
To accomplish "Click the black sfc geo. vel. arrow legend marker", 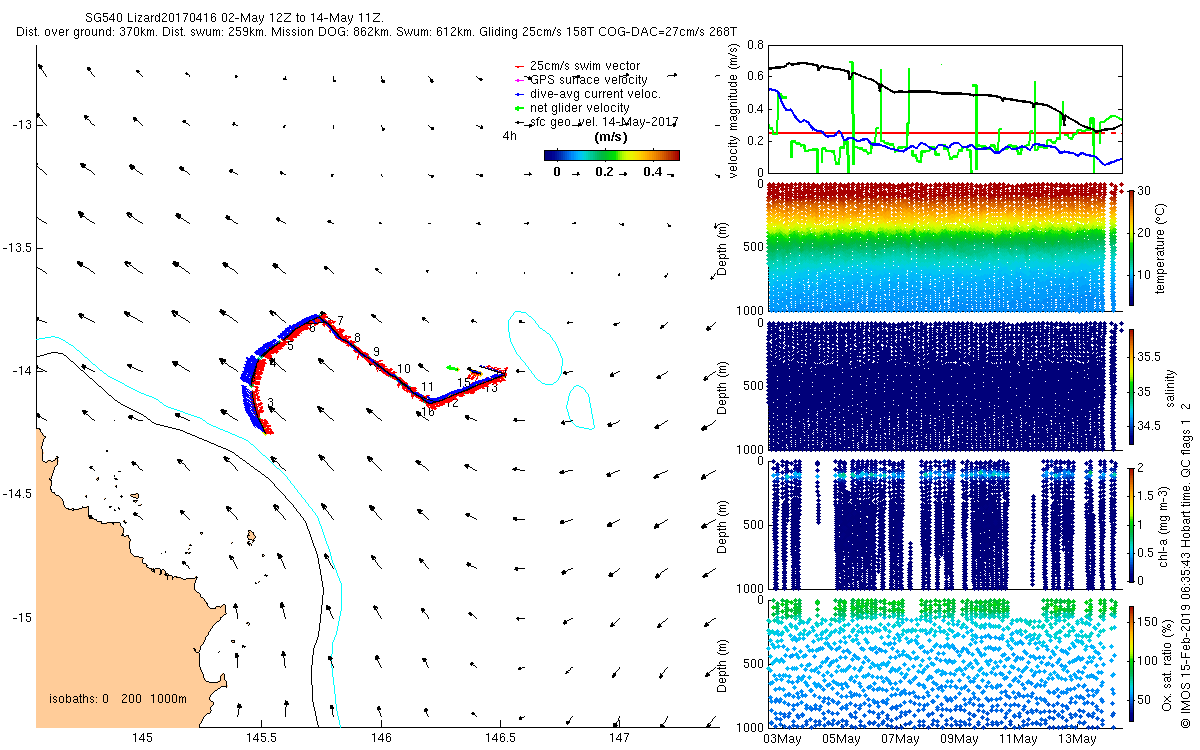I will [x=520, y=122].
